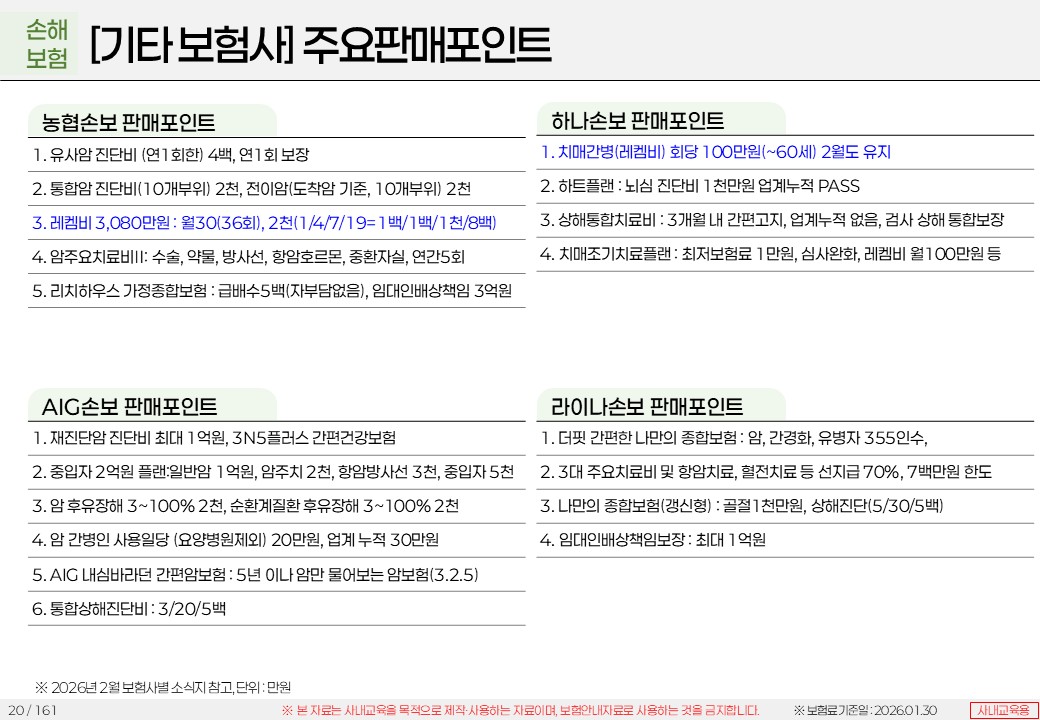The width and height of the screenshot is (1040, 720).
Task: Click the blue 치매간병(레켐비) 회당 100만원 line
Action: (715, 152)
